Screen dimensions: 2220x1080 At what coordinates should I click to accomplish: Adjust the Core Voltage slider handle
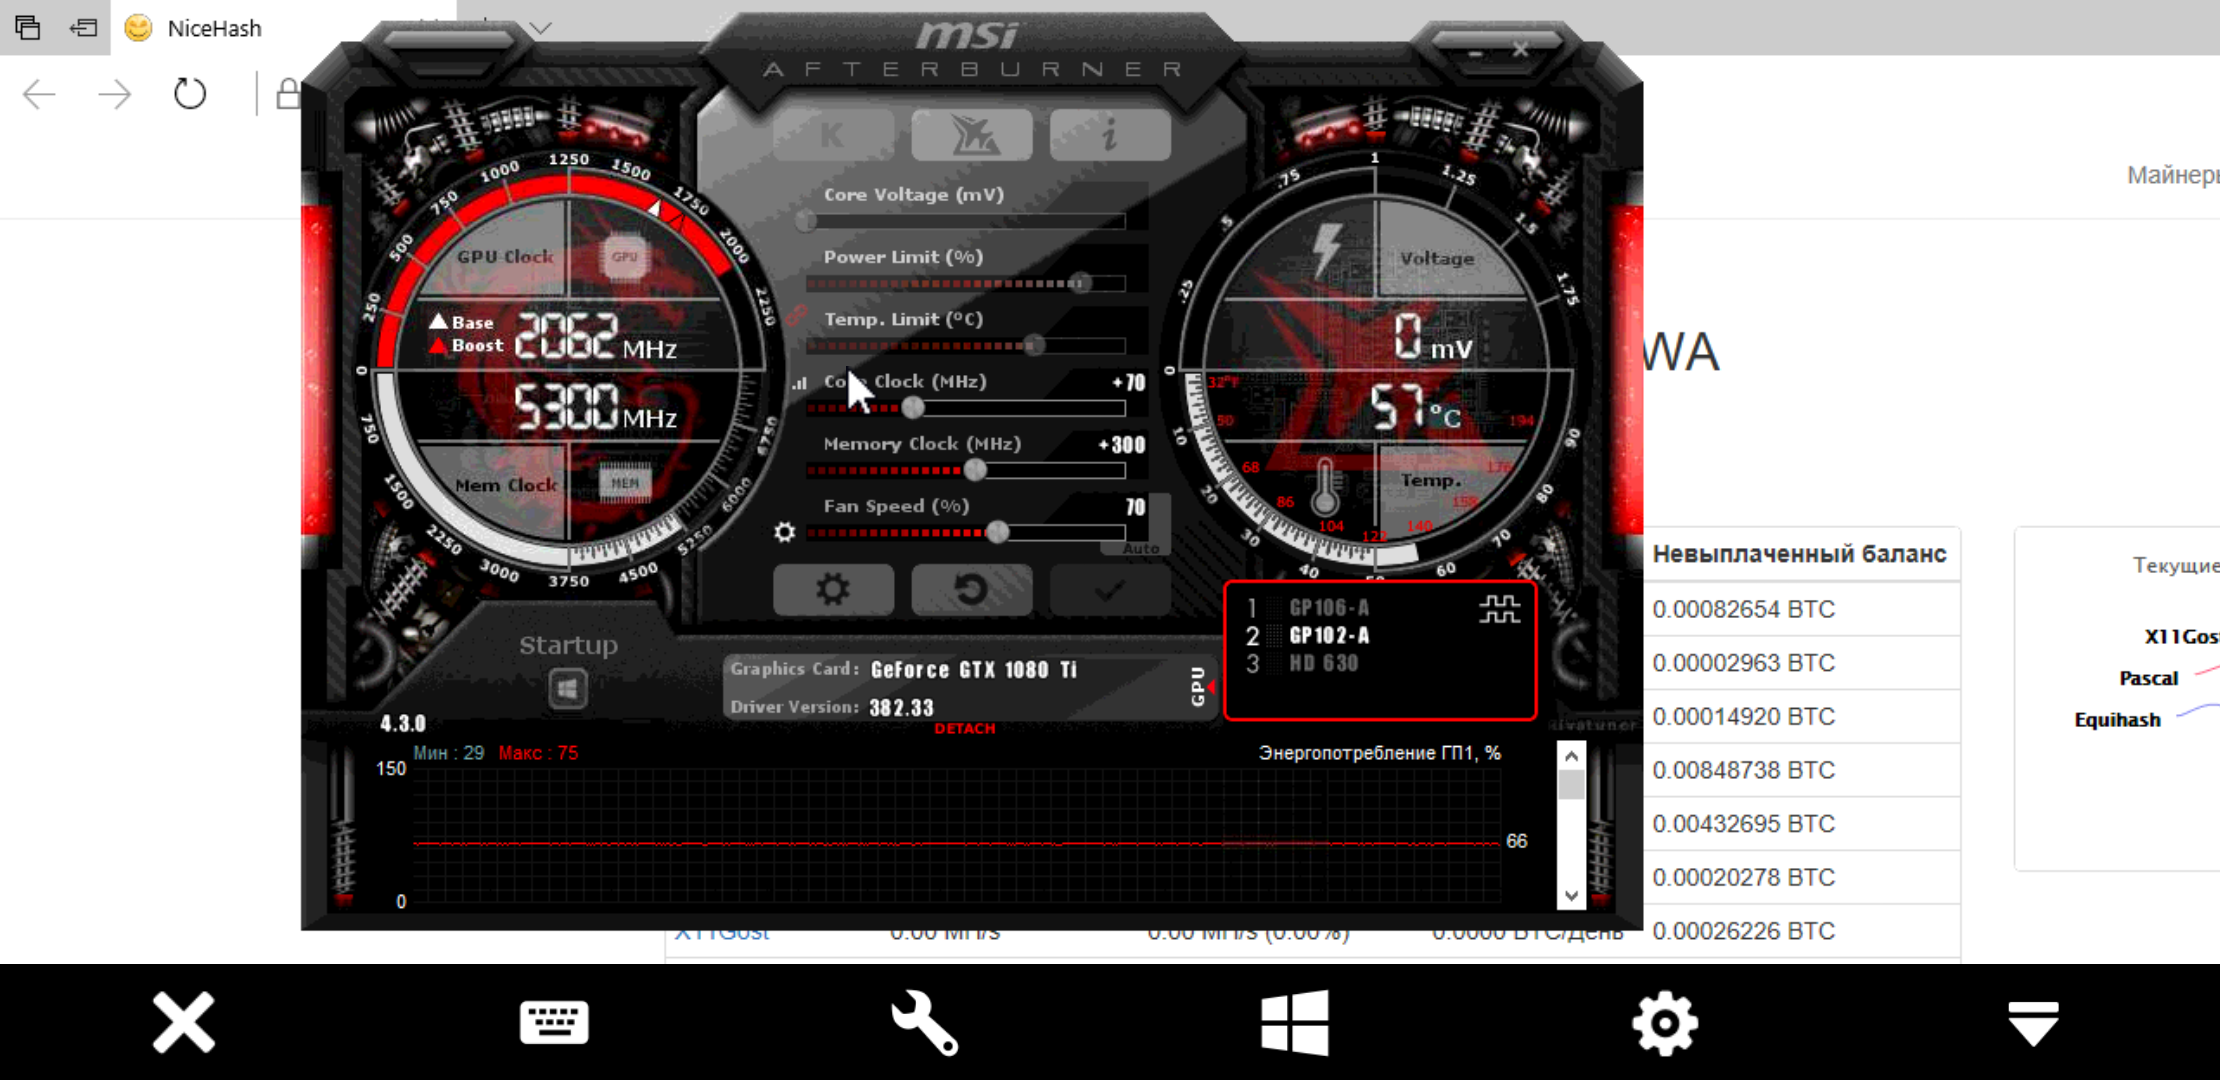tap(806, 221)
